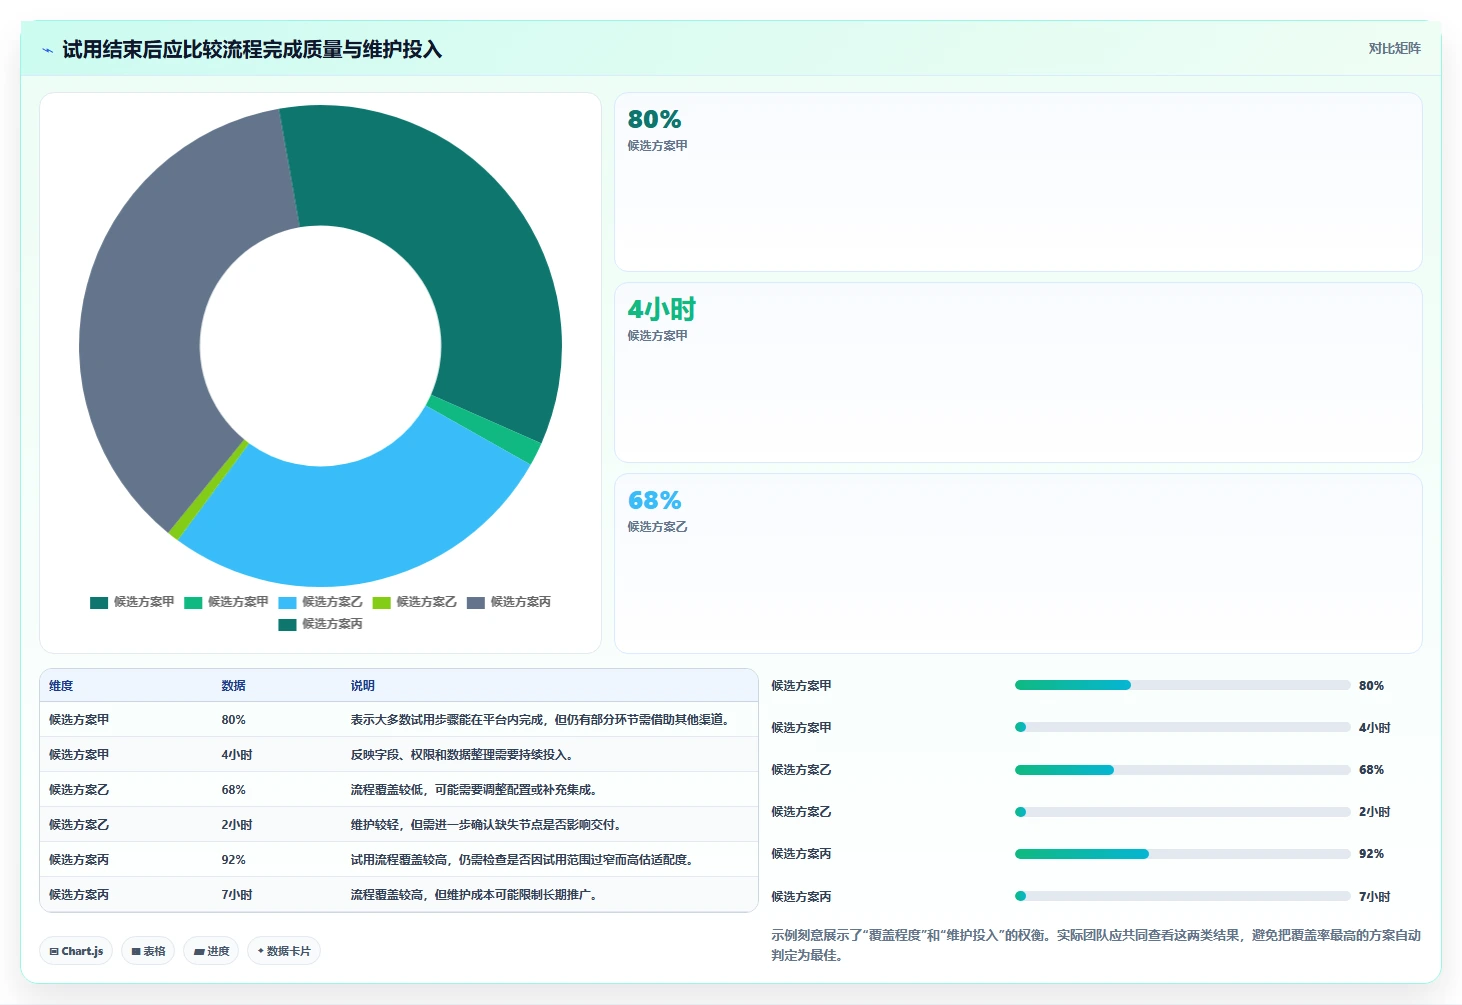
Task: Toggle the green 候选方案甲 legend item
Action: (x=226, y=602)
